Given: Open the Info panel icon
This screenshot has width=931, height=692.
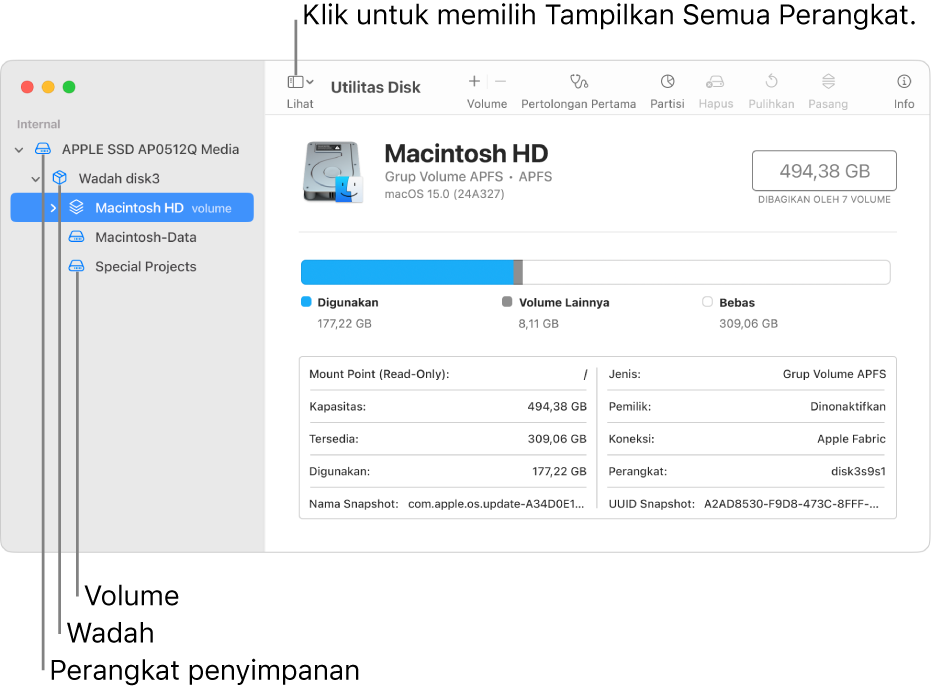Looking at the screenshot, I should [x=904, y=81].
